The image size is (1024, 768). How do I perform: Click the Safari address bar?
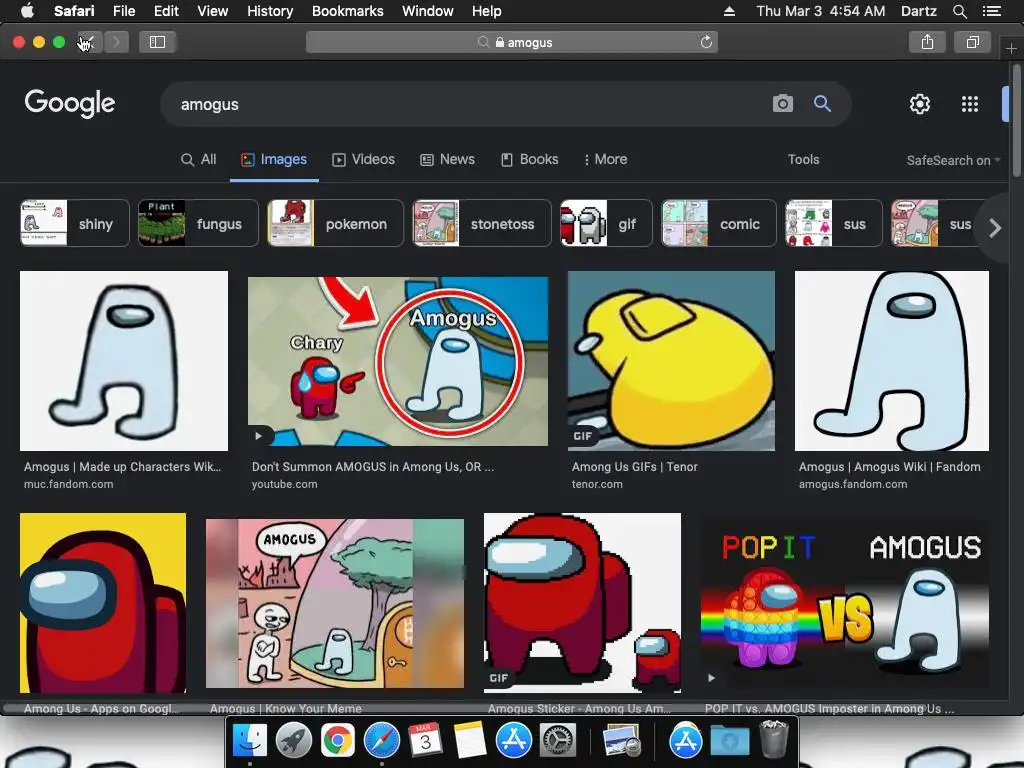pos(511,42)
